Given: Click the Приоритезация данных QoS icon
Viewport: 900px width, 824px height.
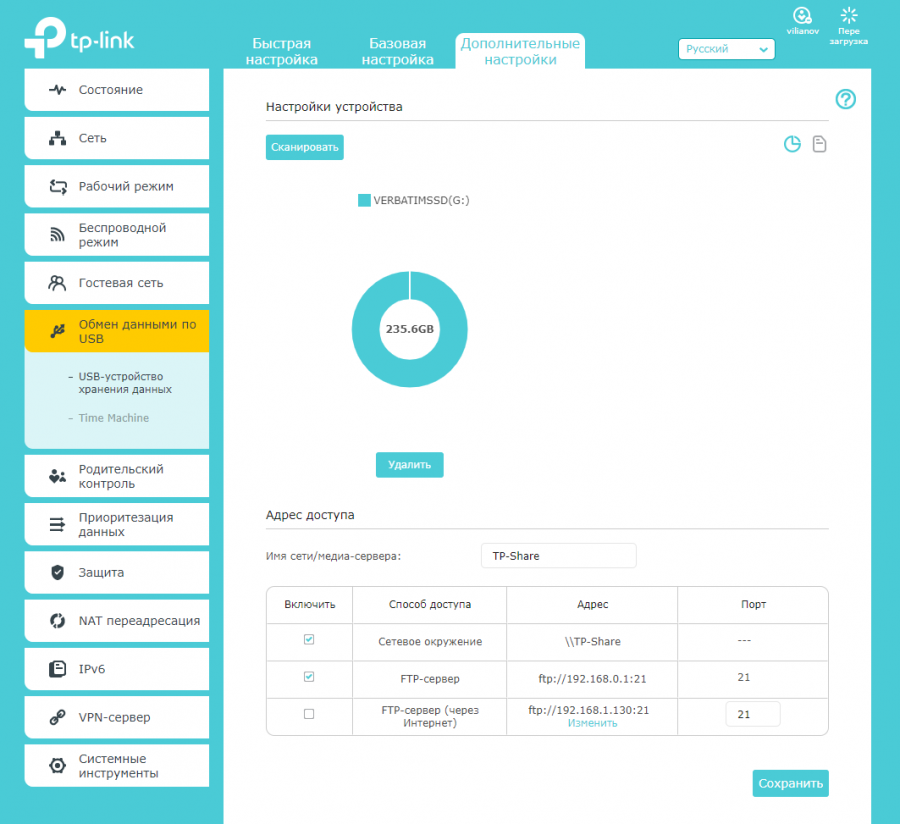Looking at the screenshot, I should 57,524.
